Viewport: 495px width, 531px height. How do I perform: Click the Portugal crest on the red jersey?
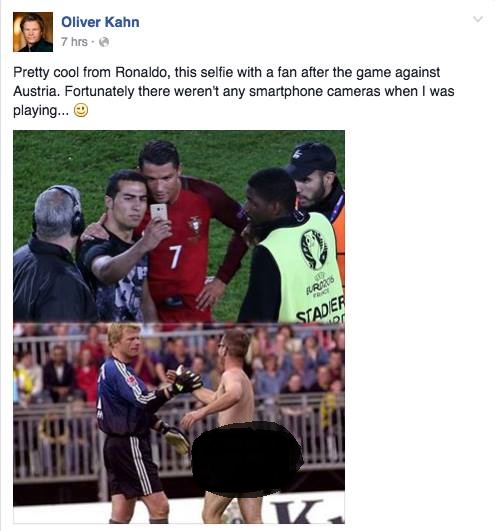[x=195, y=225]
